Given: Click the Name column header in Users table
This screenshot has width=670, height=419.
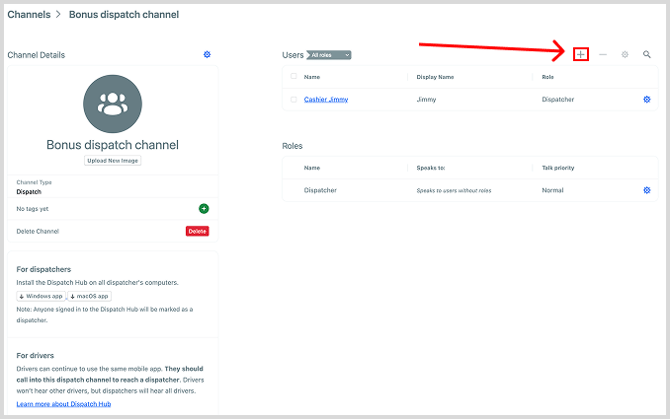Looking at the screenshot, I should [312, 77].
